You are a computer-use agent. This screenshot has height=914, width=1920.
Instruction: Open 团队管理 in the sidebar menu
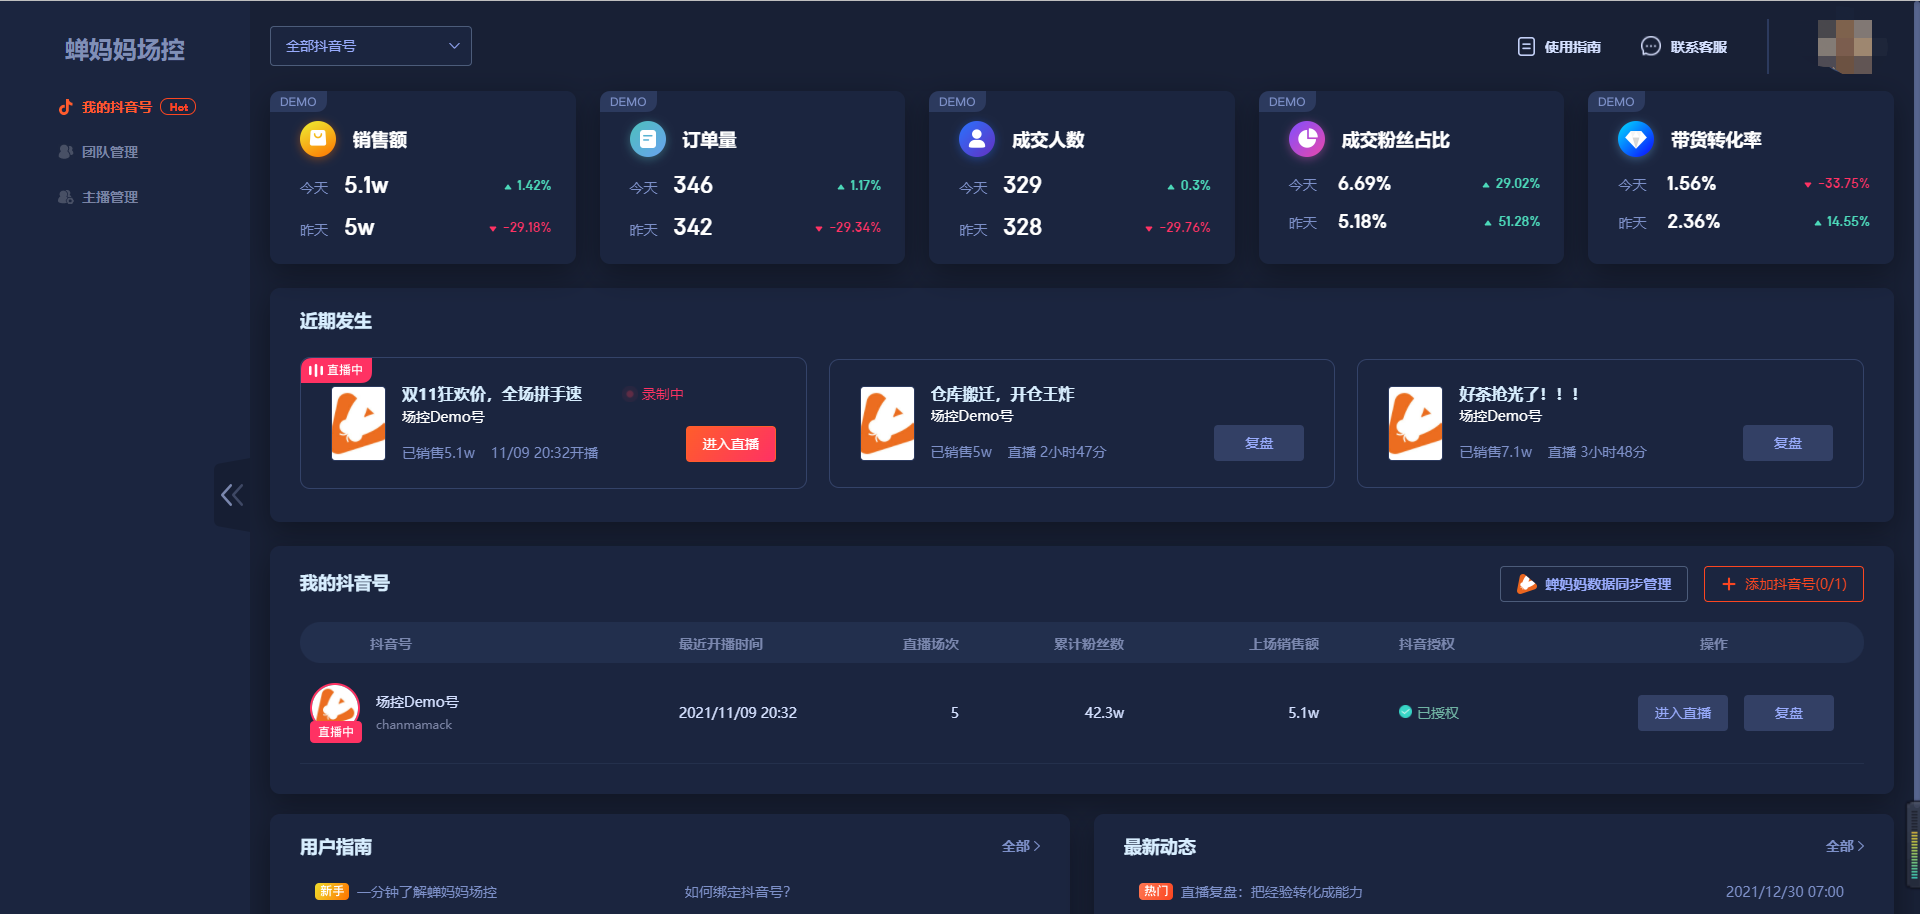click(x=110, y=152)
